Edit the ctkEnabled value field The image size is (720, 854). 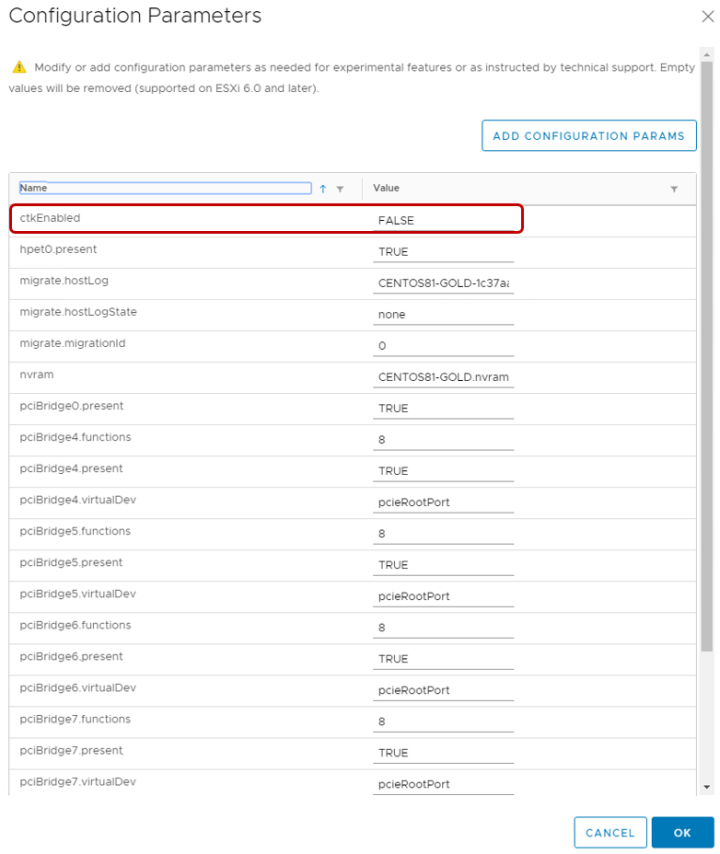click(442, 220)
